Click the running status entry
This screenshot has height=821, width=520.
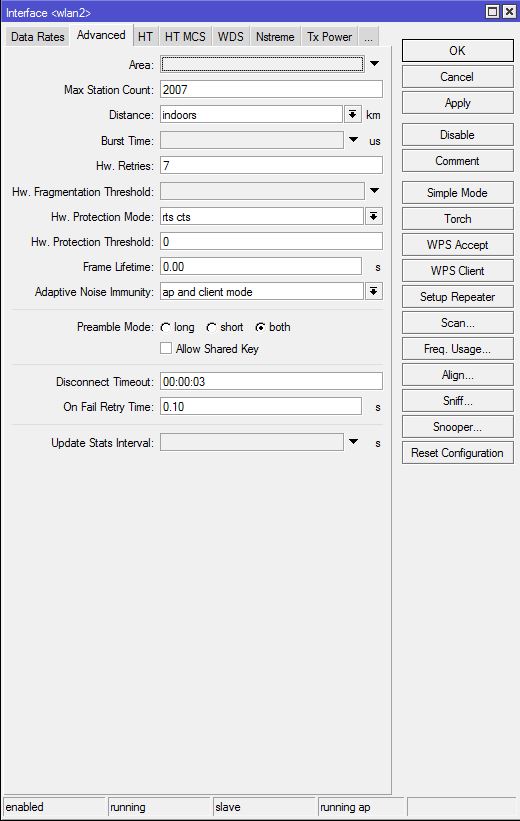pyautogui.click(x=128, y=807)
